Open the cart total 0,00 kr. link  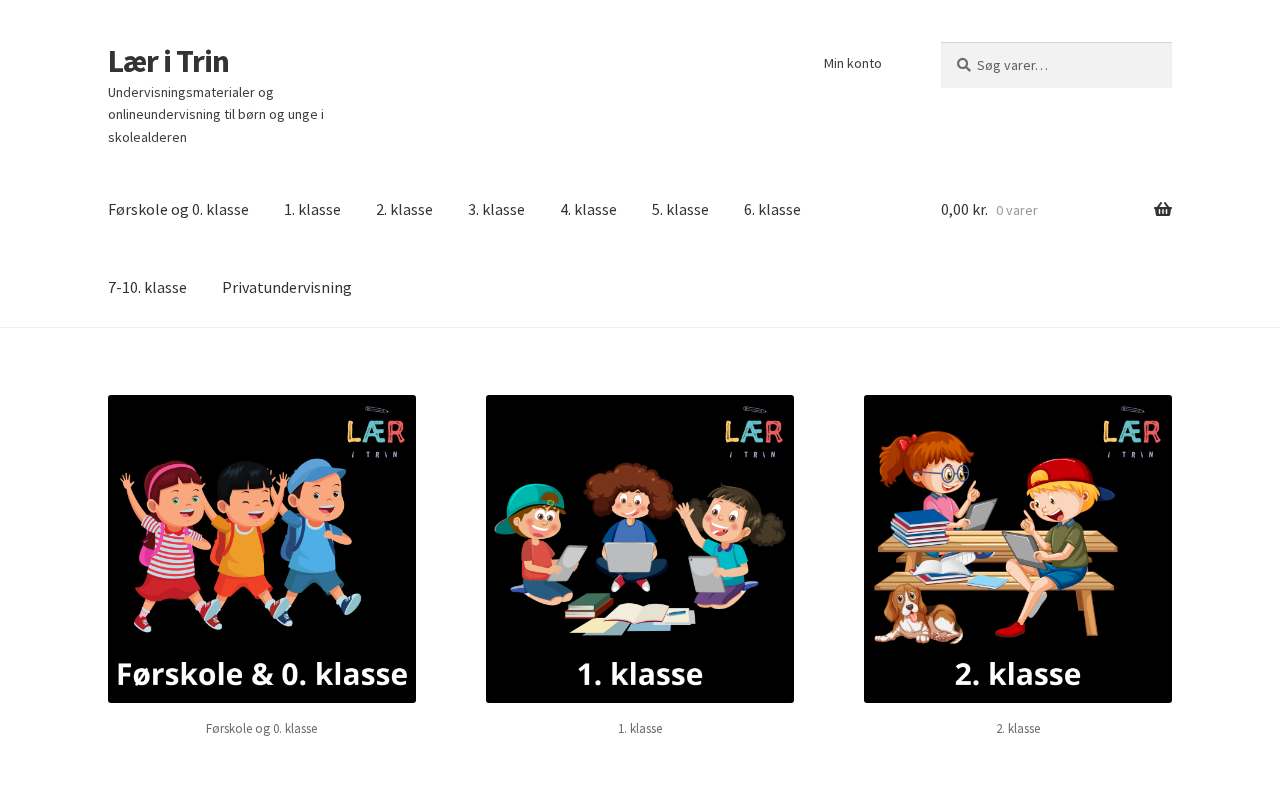(964, 210)
